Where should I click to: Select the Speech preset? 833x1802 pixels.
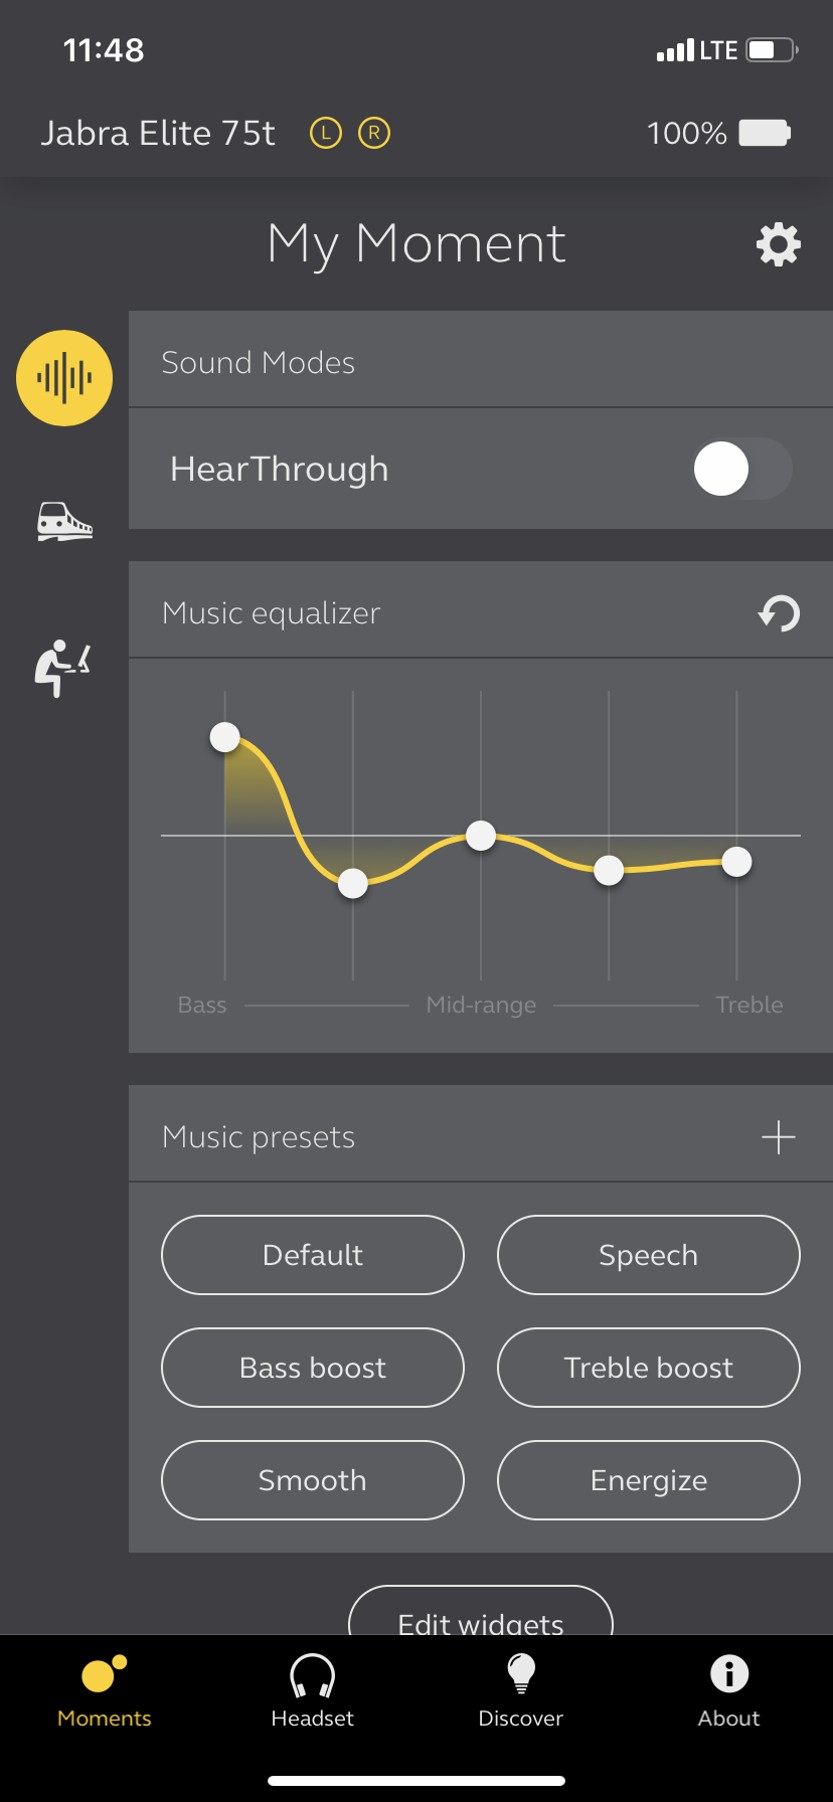(x=648, y=1255)
